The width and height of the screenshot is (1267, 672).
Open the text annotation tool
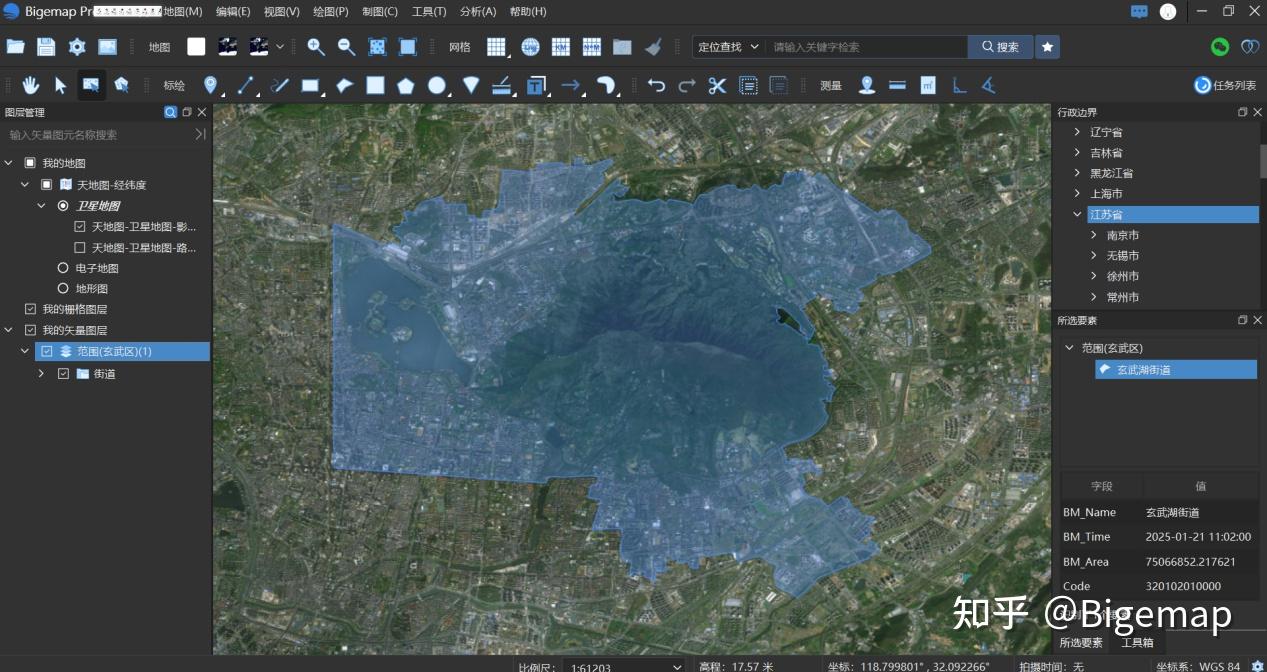(535, 85)
